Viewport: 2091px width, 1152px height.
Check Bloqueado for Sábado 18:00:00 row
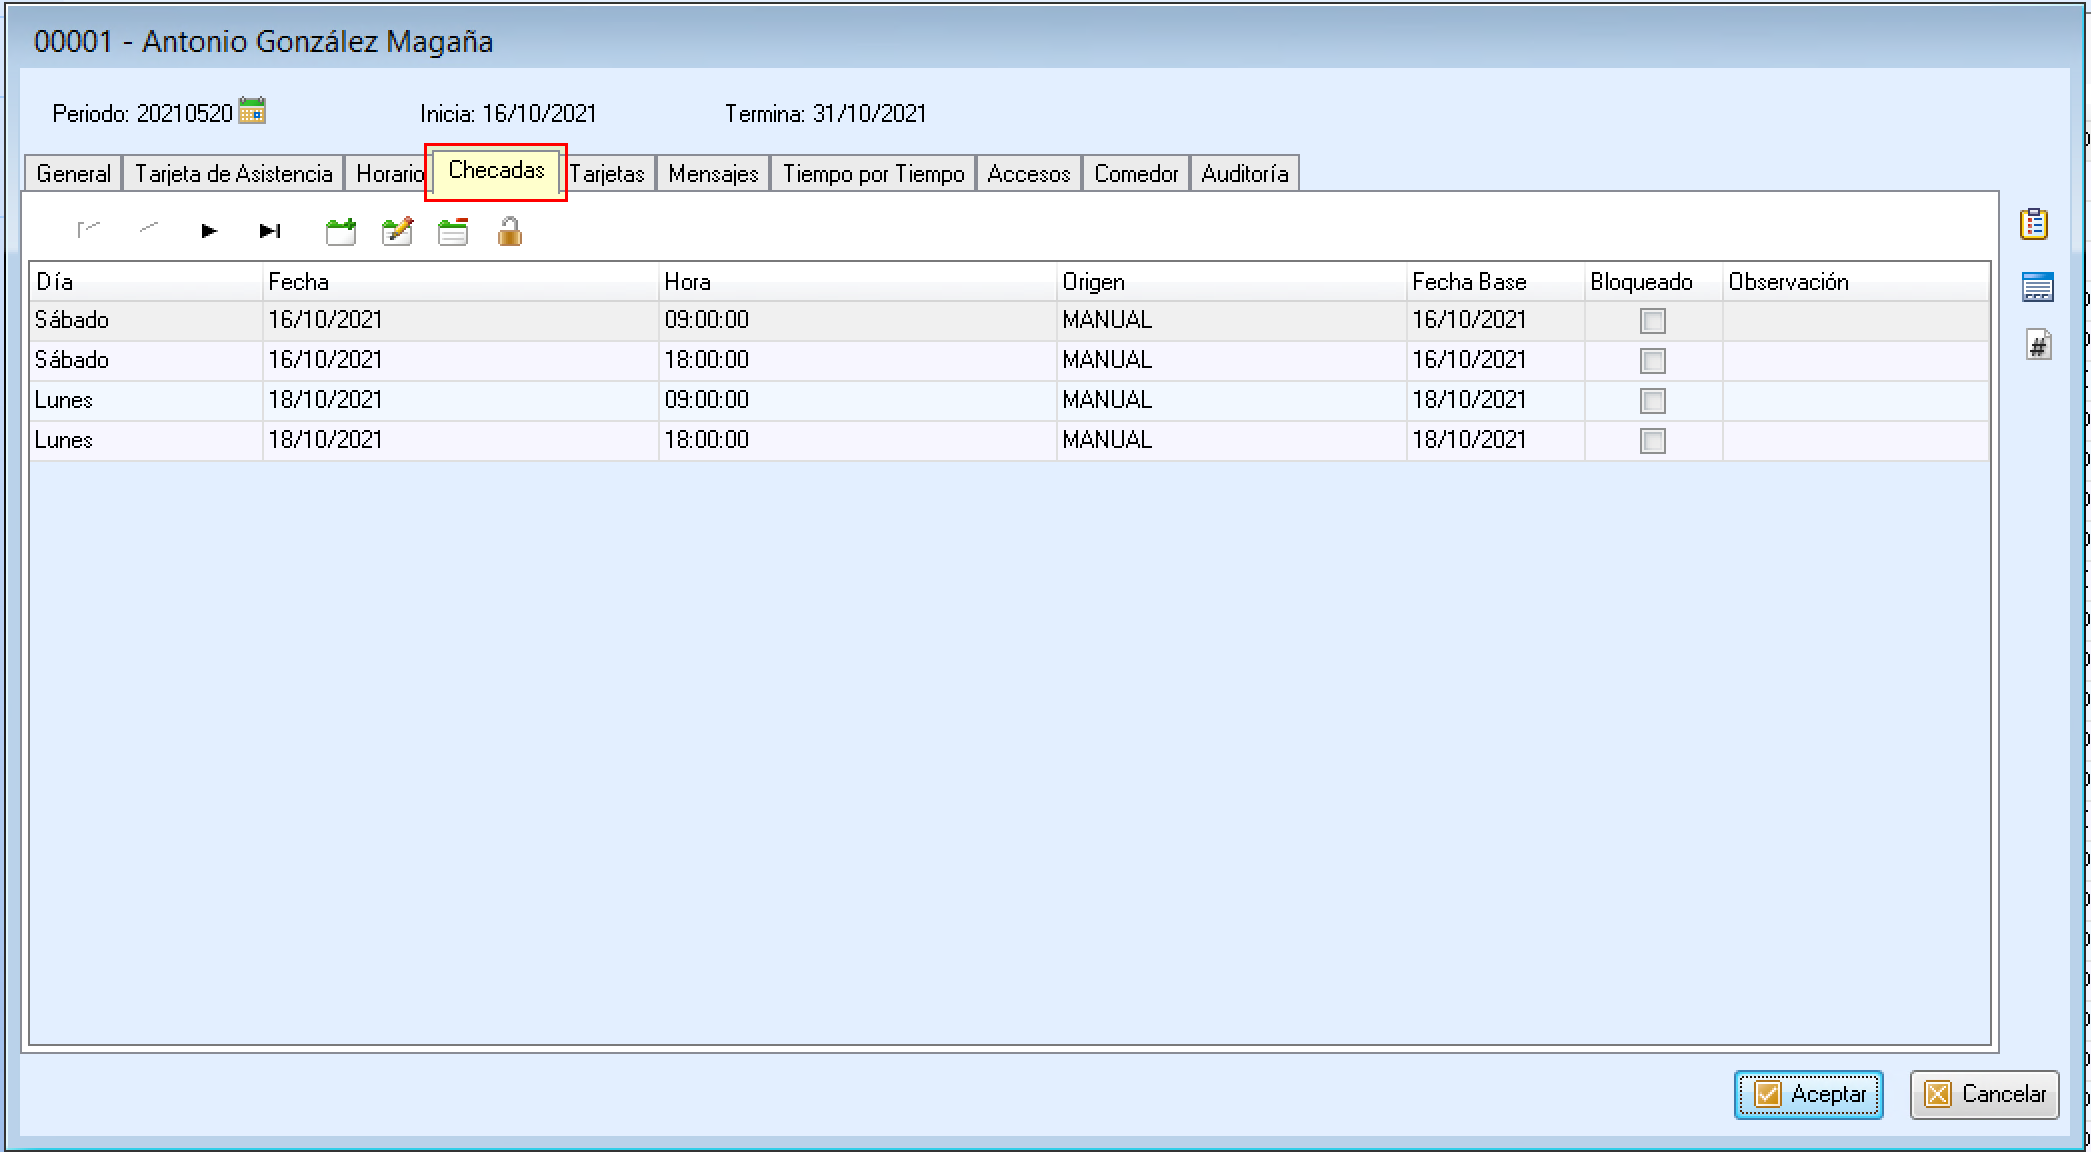click(1653, 361)
